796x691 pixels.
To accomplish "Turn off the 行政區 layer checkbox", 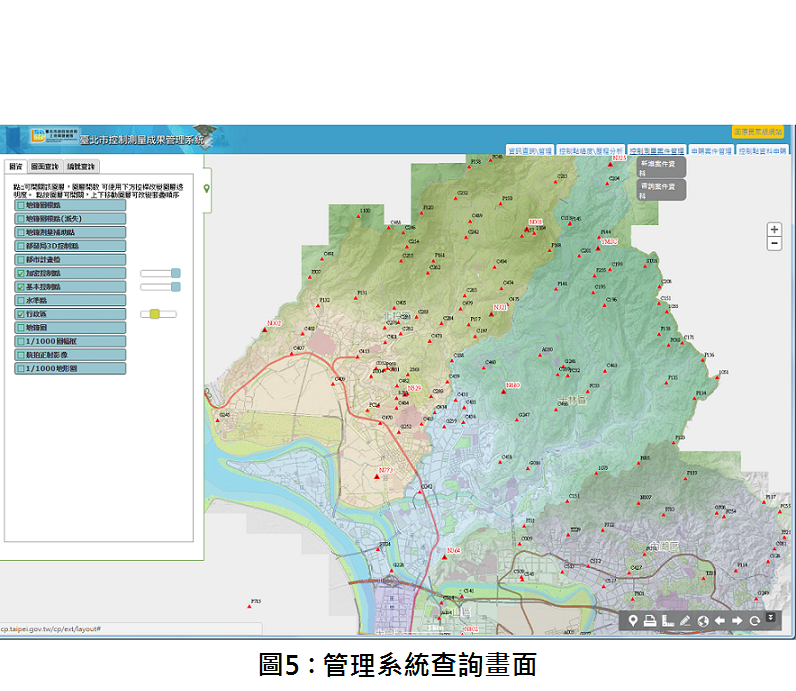I will pyautogui.click(x=20, y=314).
